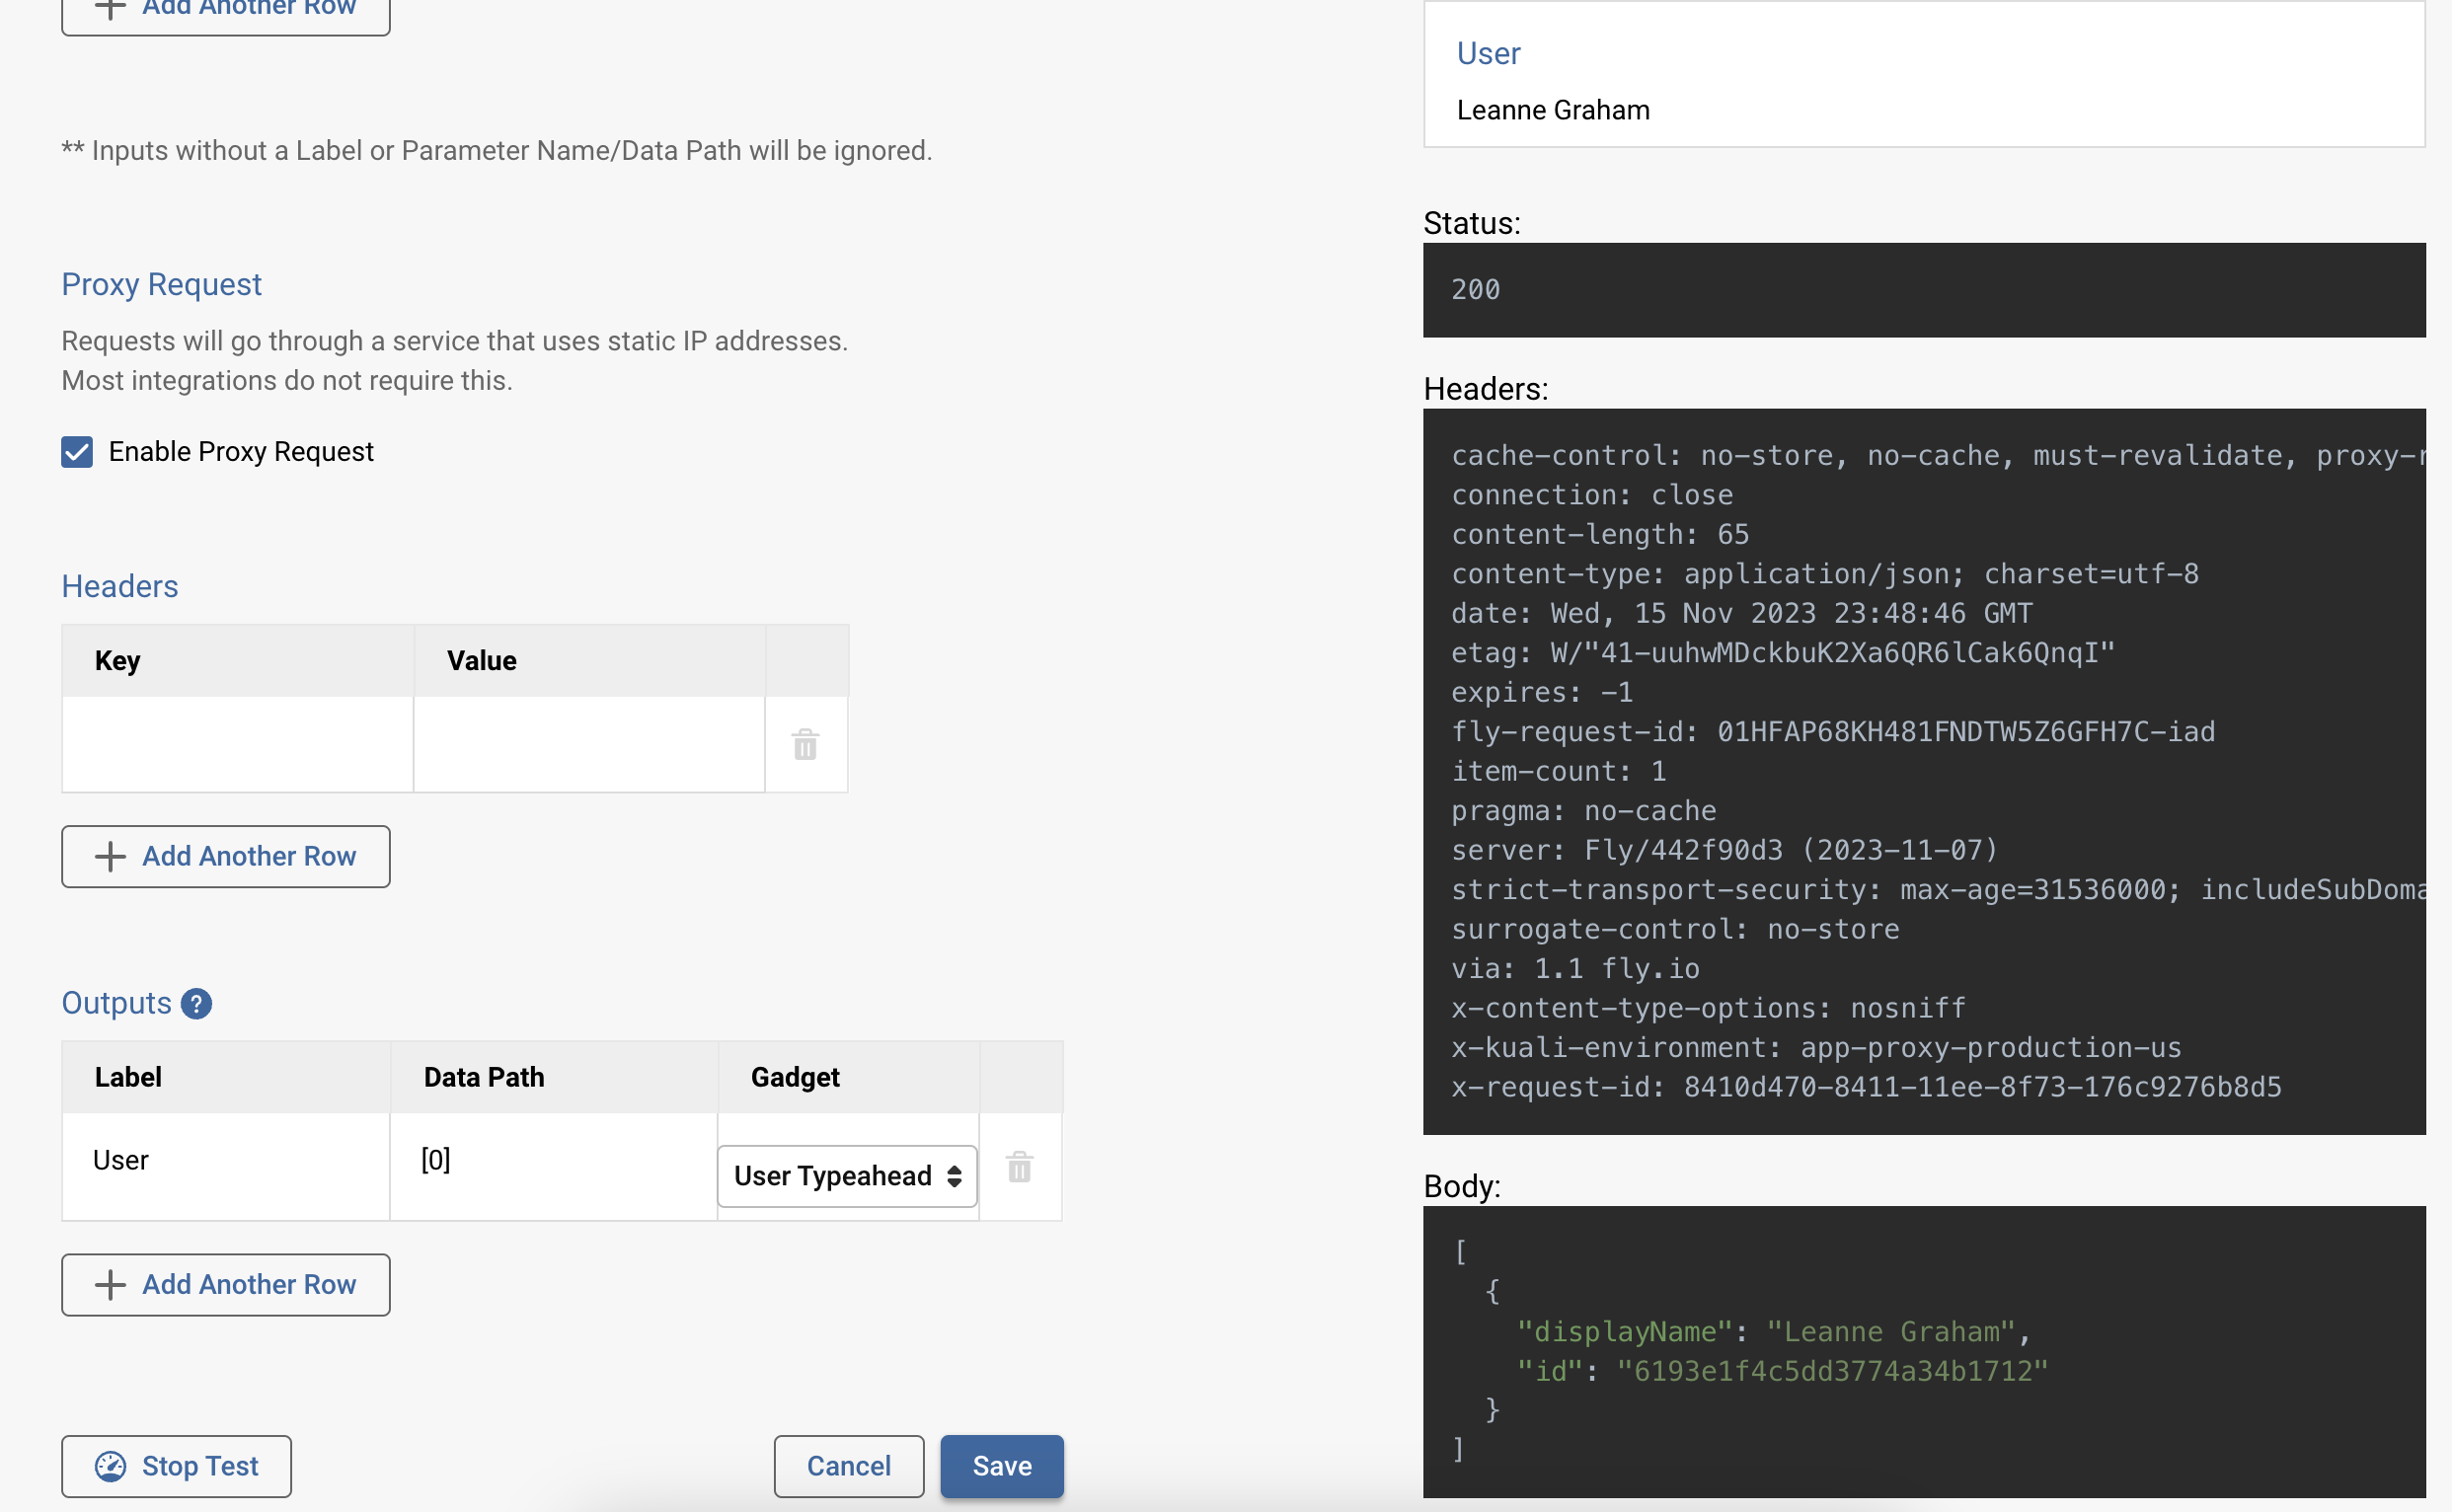This screenshot has width=2452, height=1512.
Task: Click the plus icon beside Outputs Add Another Row
Action: tap(110, 1285)
